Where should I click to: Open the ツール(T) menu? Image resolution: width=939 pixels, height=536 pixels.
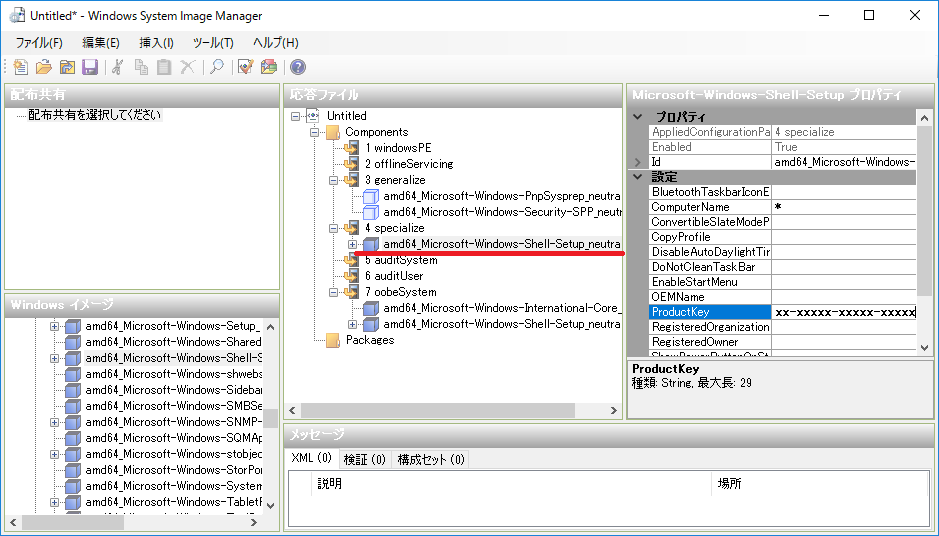click(213, 43)
